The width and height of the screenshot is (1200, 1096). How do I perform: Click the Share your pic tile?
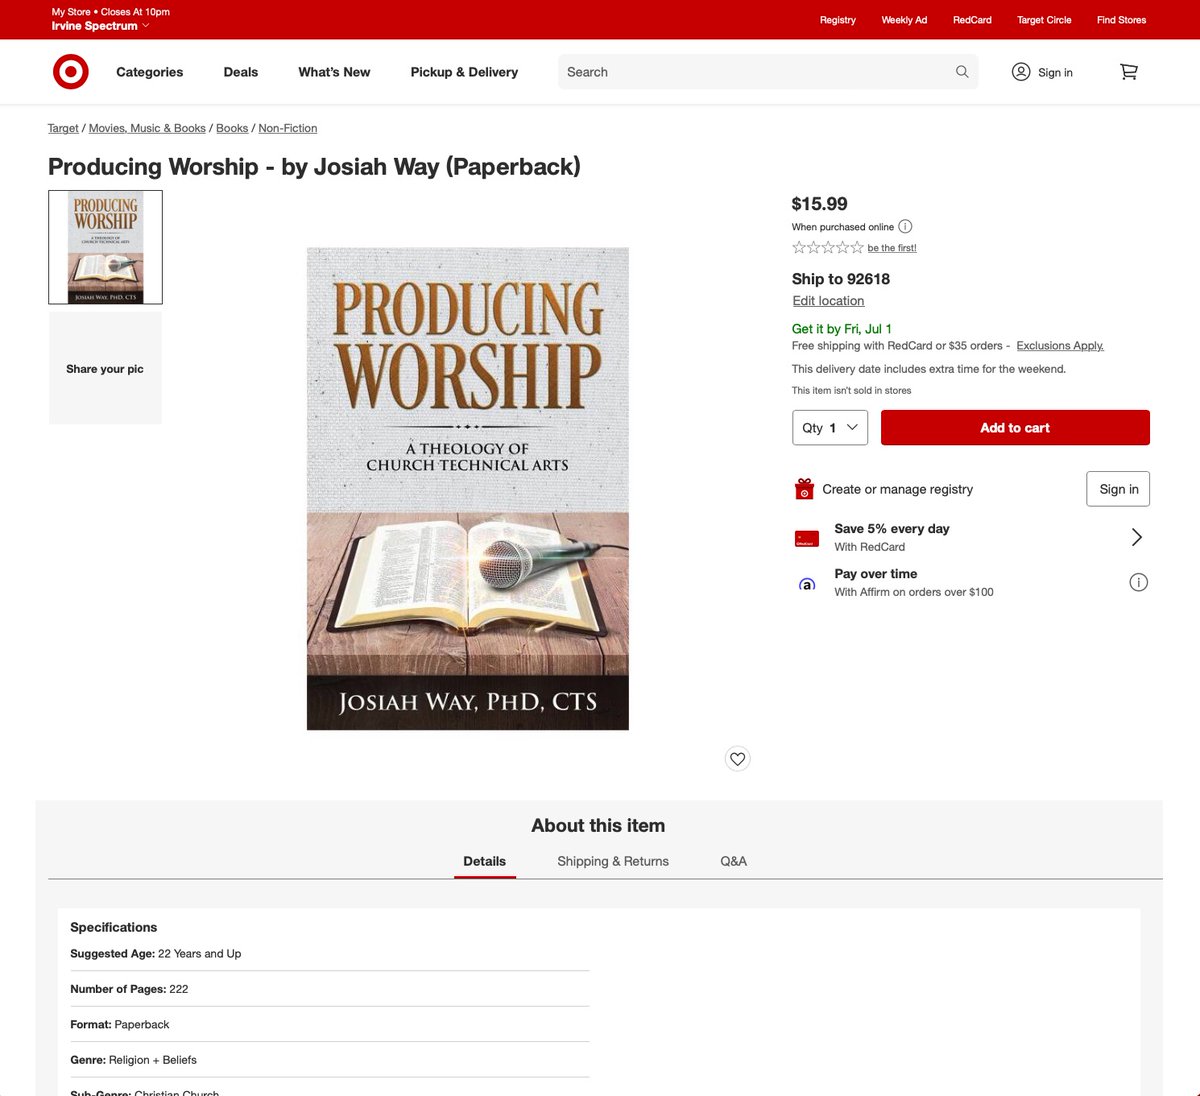click(x=105, y=368)
